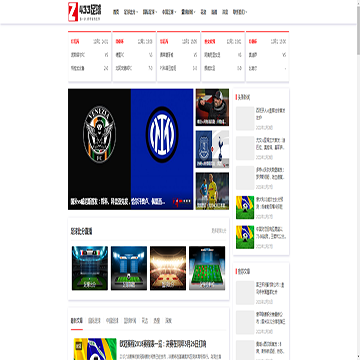
Task: Open the blue stadium scoreboard card with a soccer ball
Action: click(129, 268)
